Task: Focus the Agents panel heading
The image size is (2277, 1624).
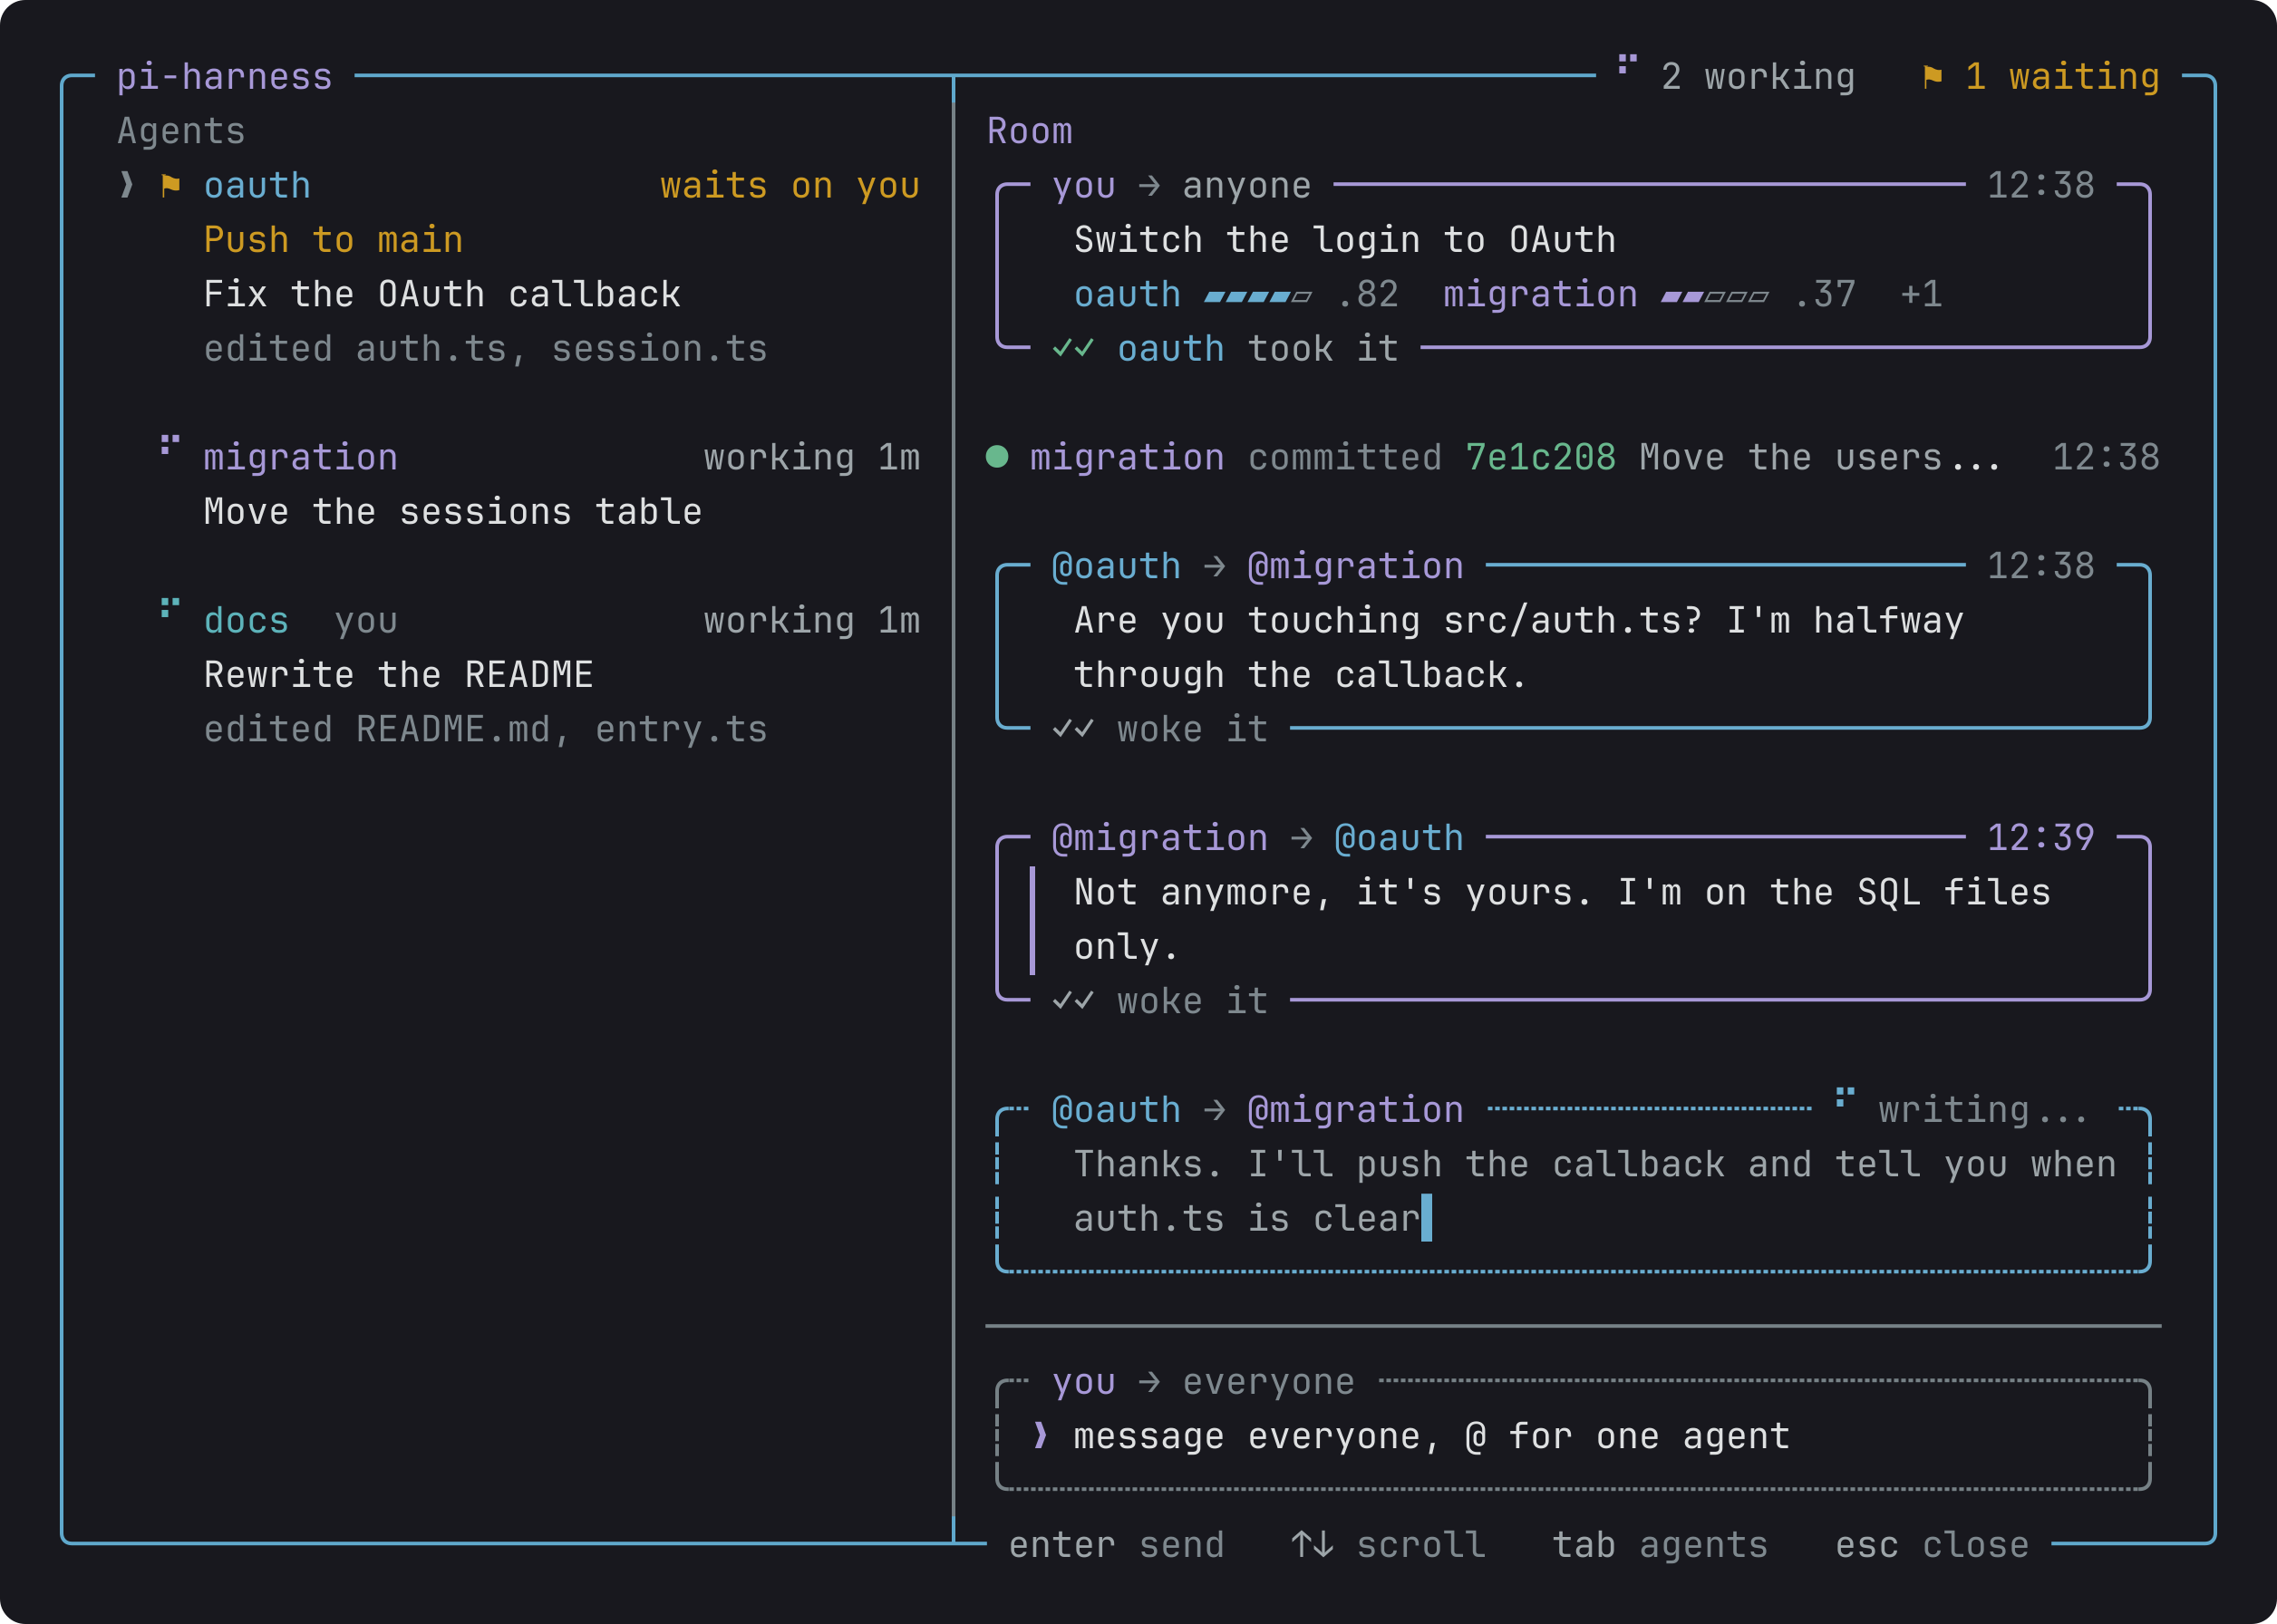Action: tap(181, 131)
